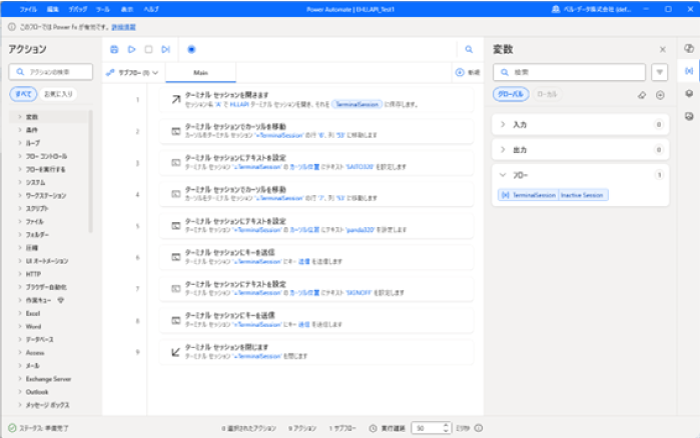Image resolution: width=700 pixels, height=438 pixels.
Task: Close the 変数 variables panel
Action: coord(661,49)
